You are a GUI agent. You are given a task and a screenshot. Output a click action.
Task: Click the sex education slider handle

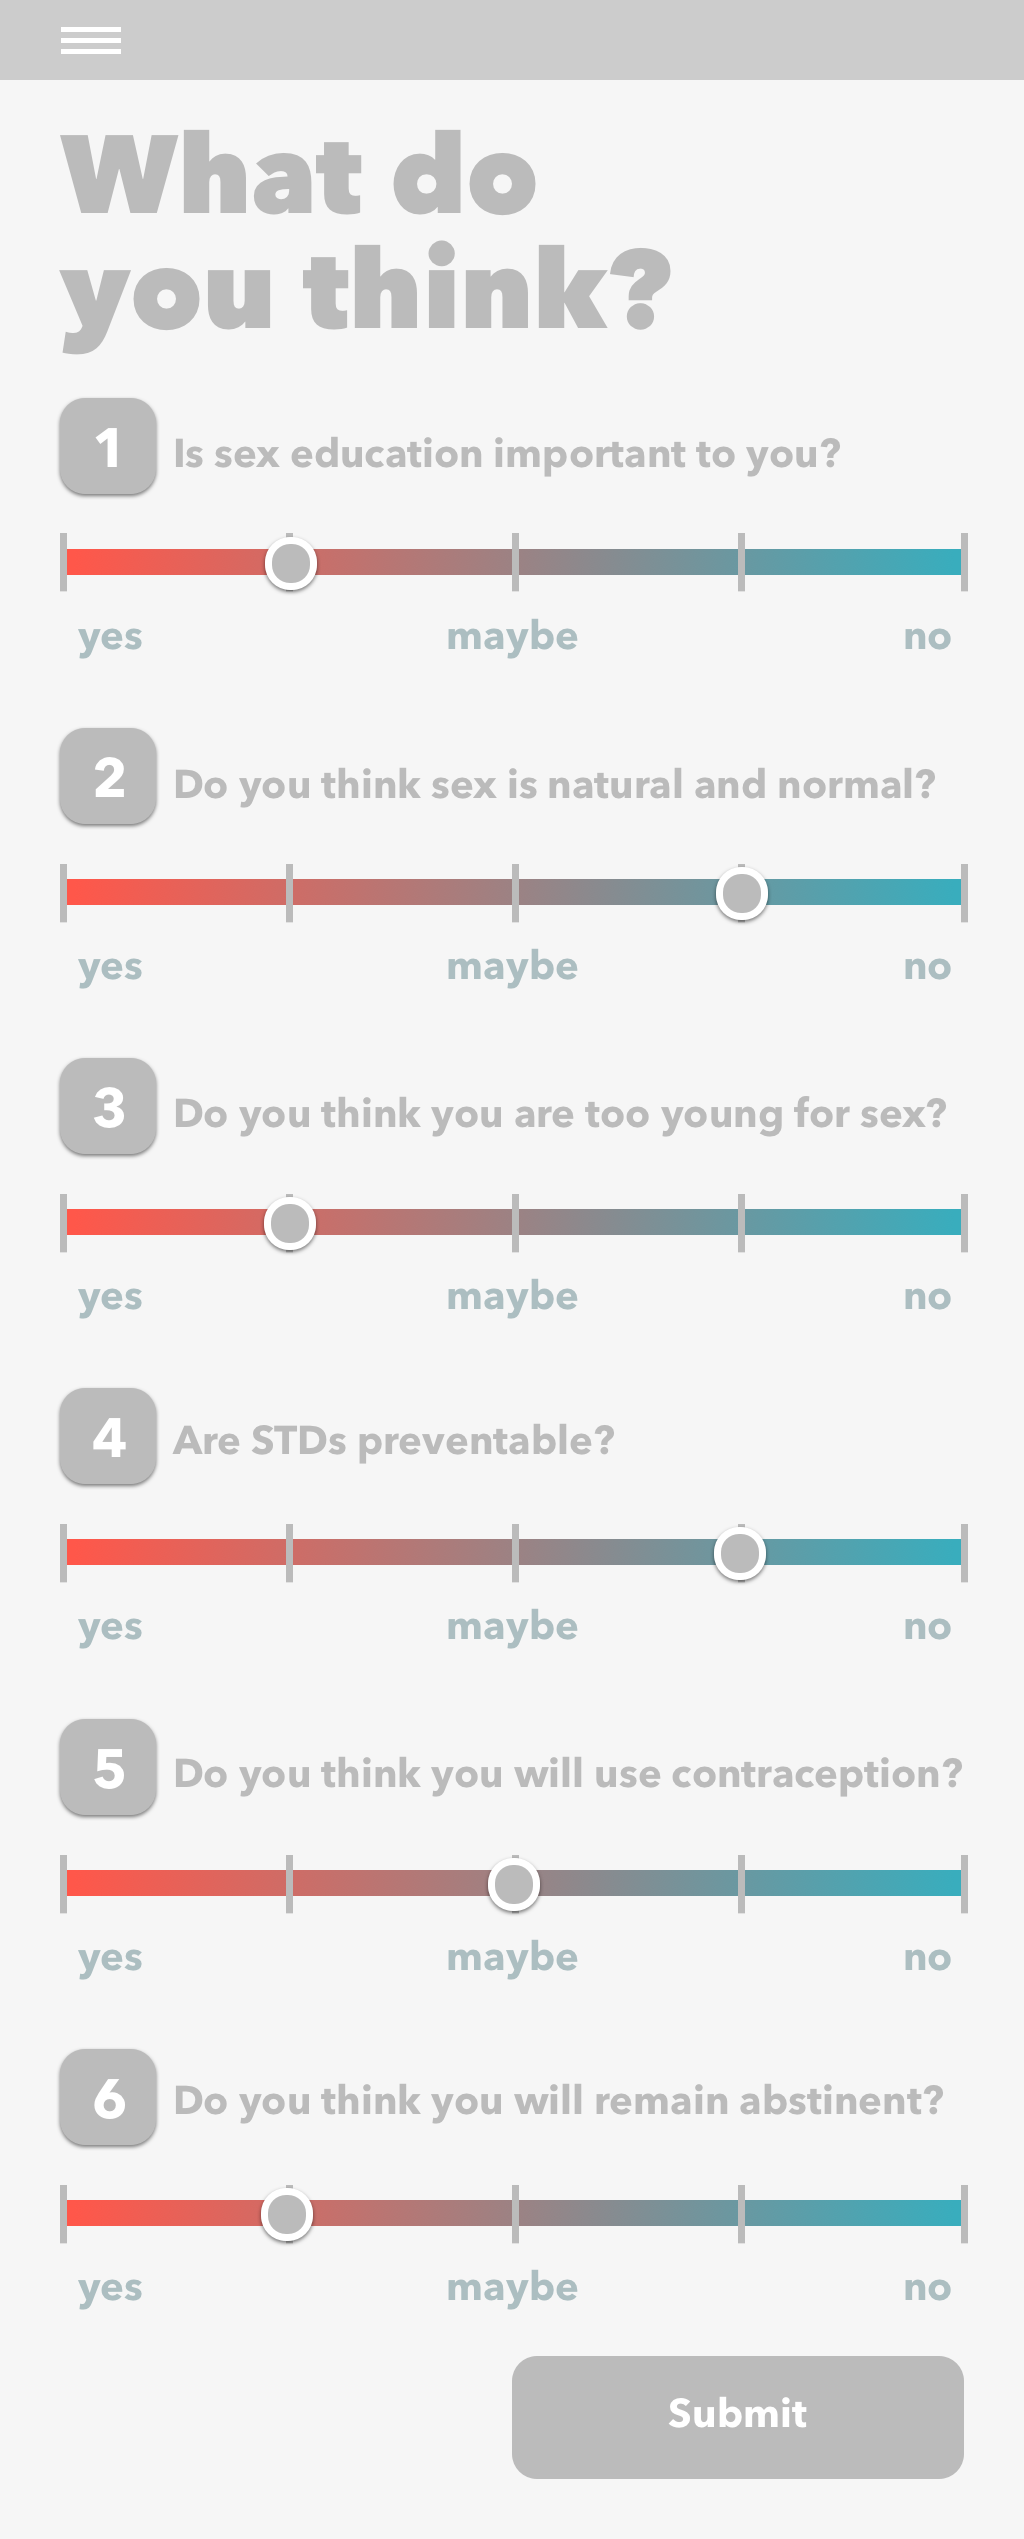pyautogui.click(x=291, y=563)
